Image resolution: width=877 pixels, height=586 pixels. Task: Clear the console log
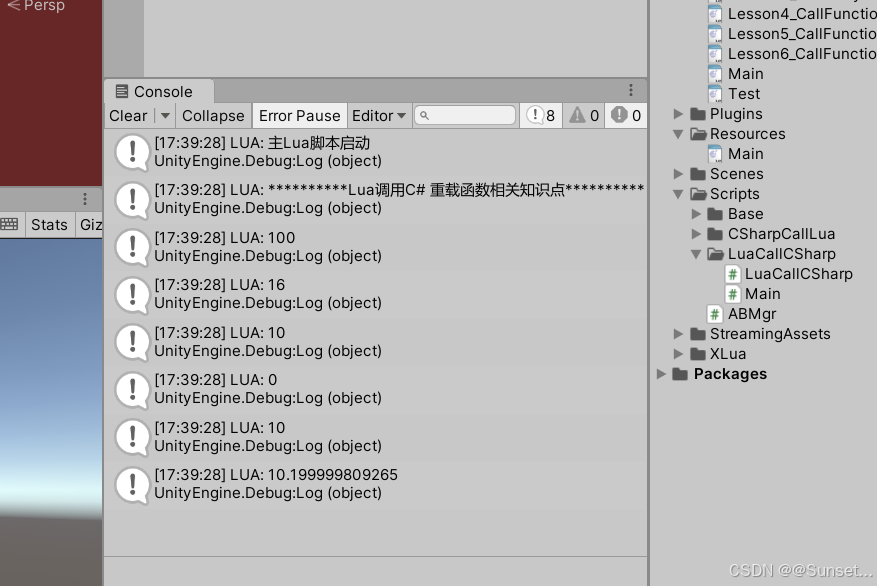click(128, 116)
